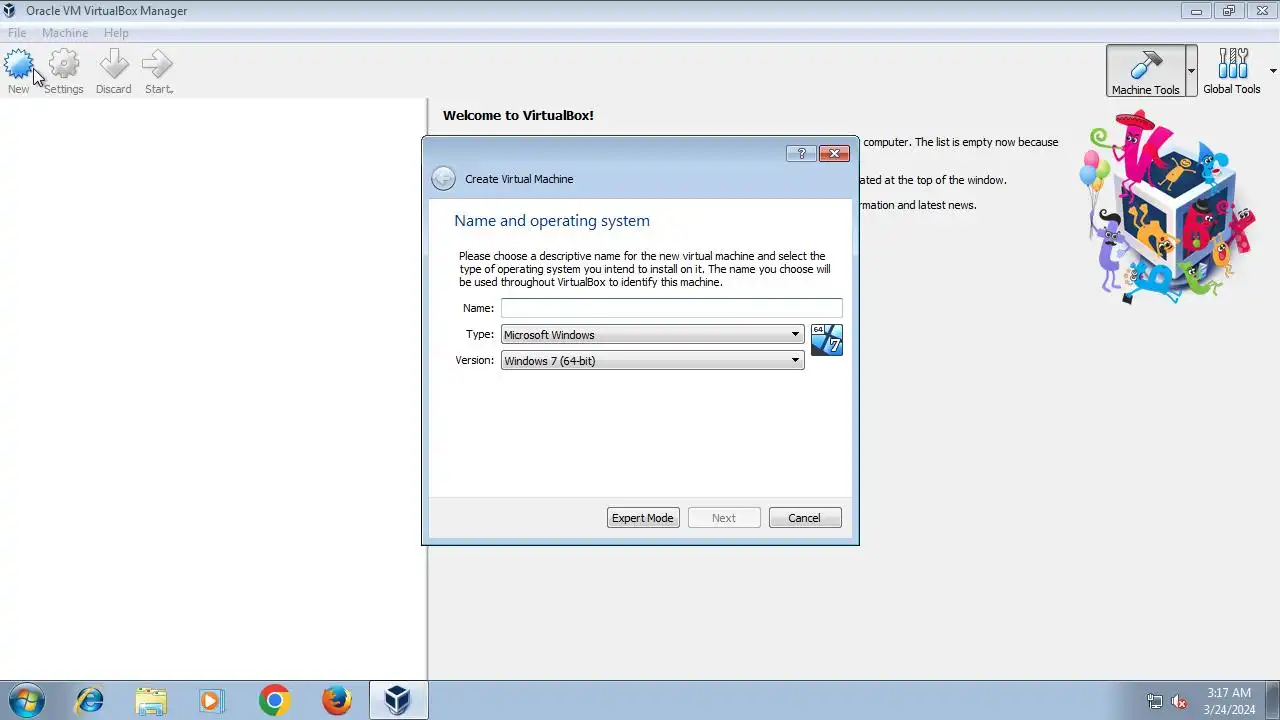
Task: Click the Name and operating system heading
Action: pyautogui.click(x=552, y=221)
